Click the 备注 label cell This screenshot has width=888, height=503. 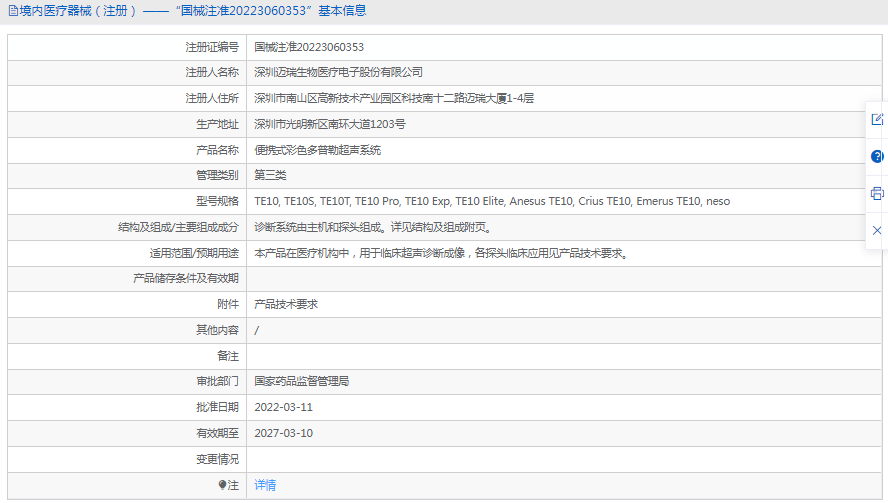[127, 356]
